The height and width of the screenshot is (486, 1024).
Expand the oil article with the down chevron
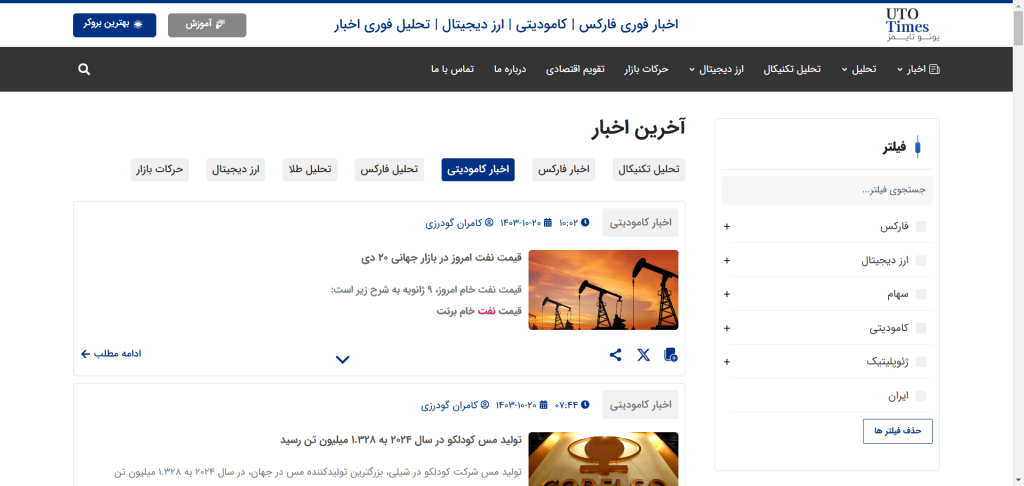(343, 360)
